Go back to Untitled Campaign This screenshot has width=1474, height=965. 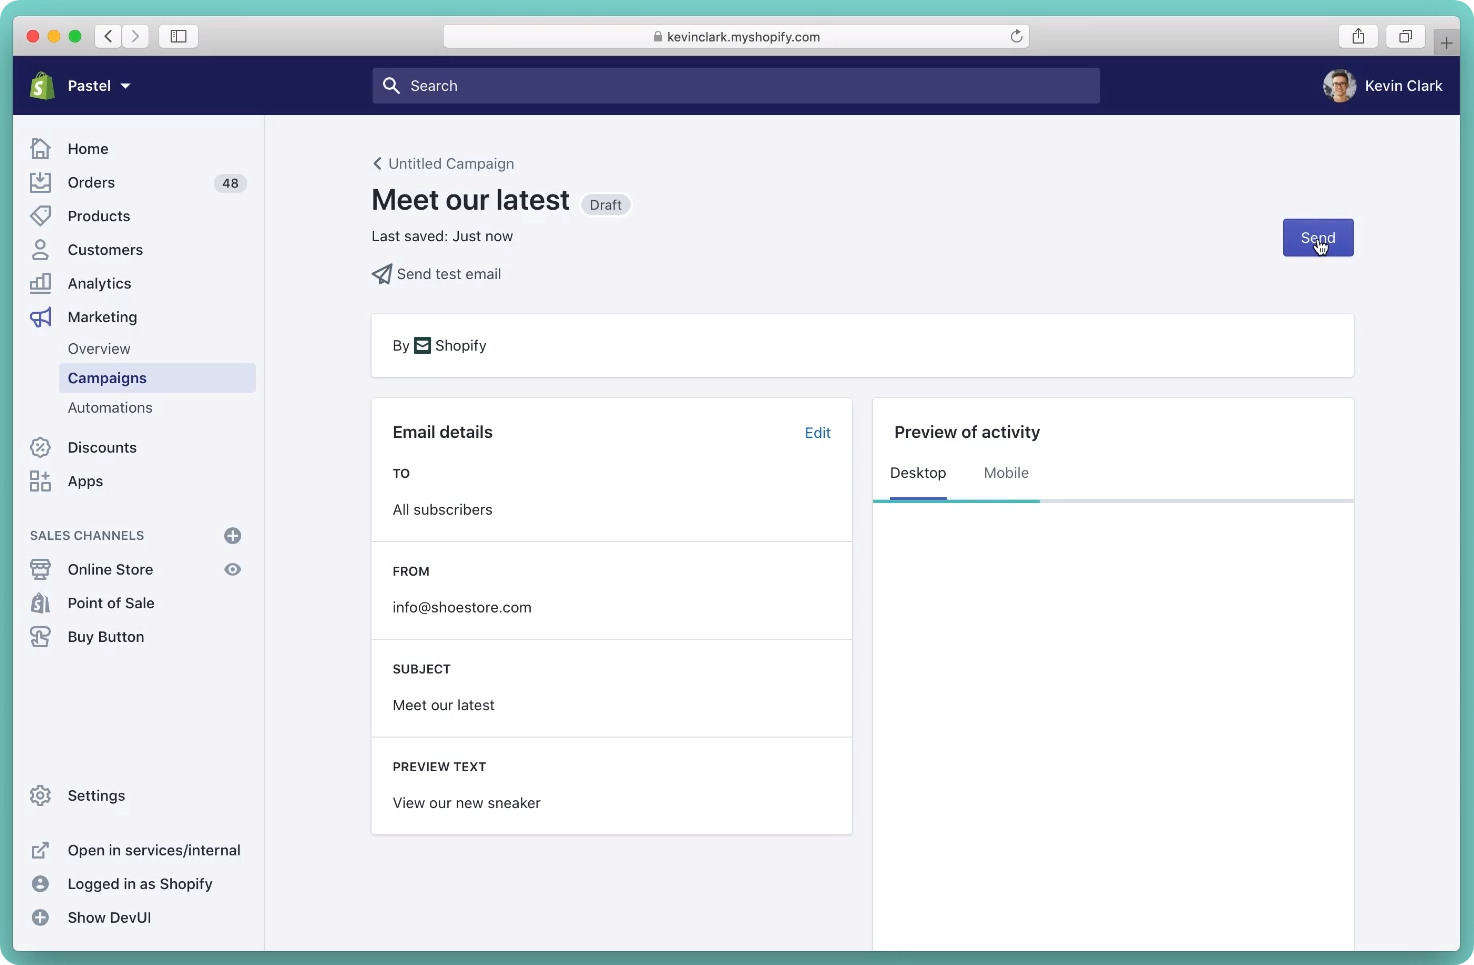[x=443, y=164]
